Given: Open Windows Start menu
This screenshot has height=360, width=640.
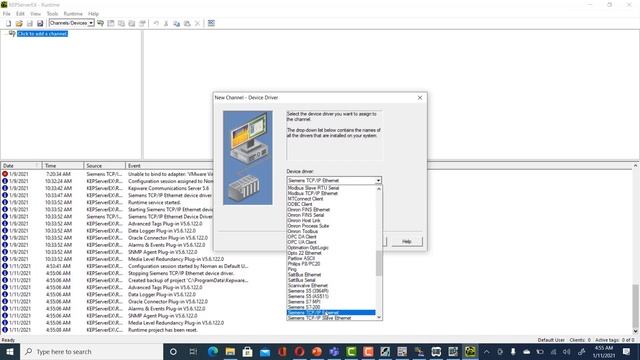Looking at the screenshot, I should point(9,351).
